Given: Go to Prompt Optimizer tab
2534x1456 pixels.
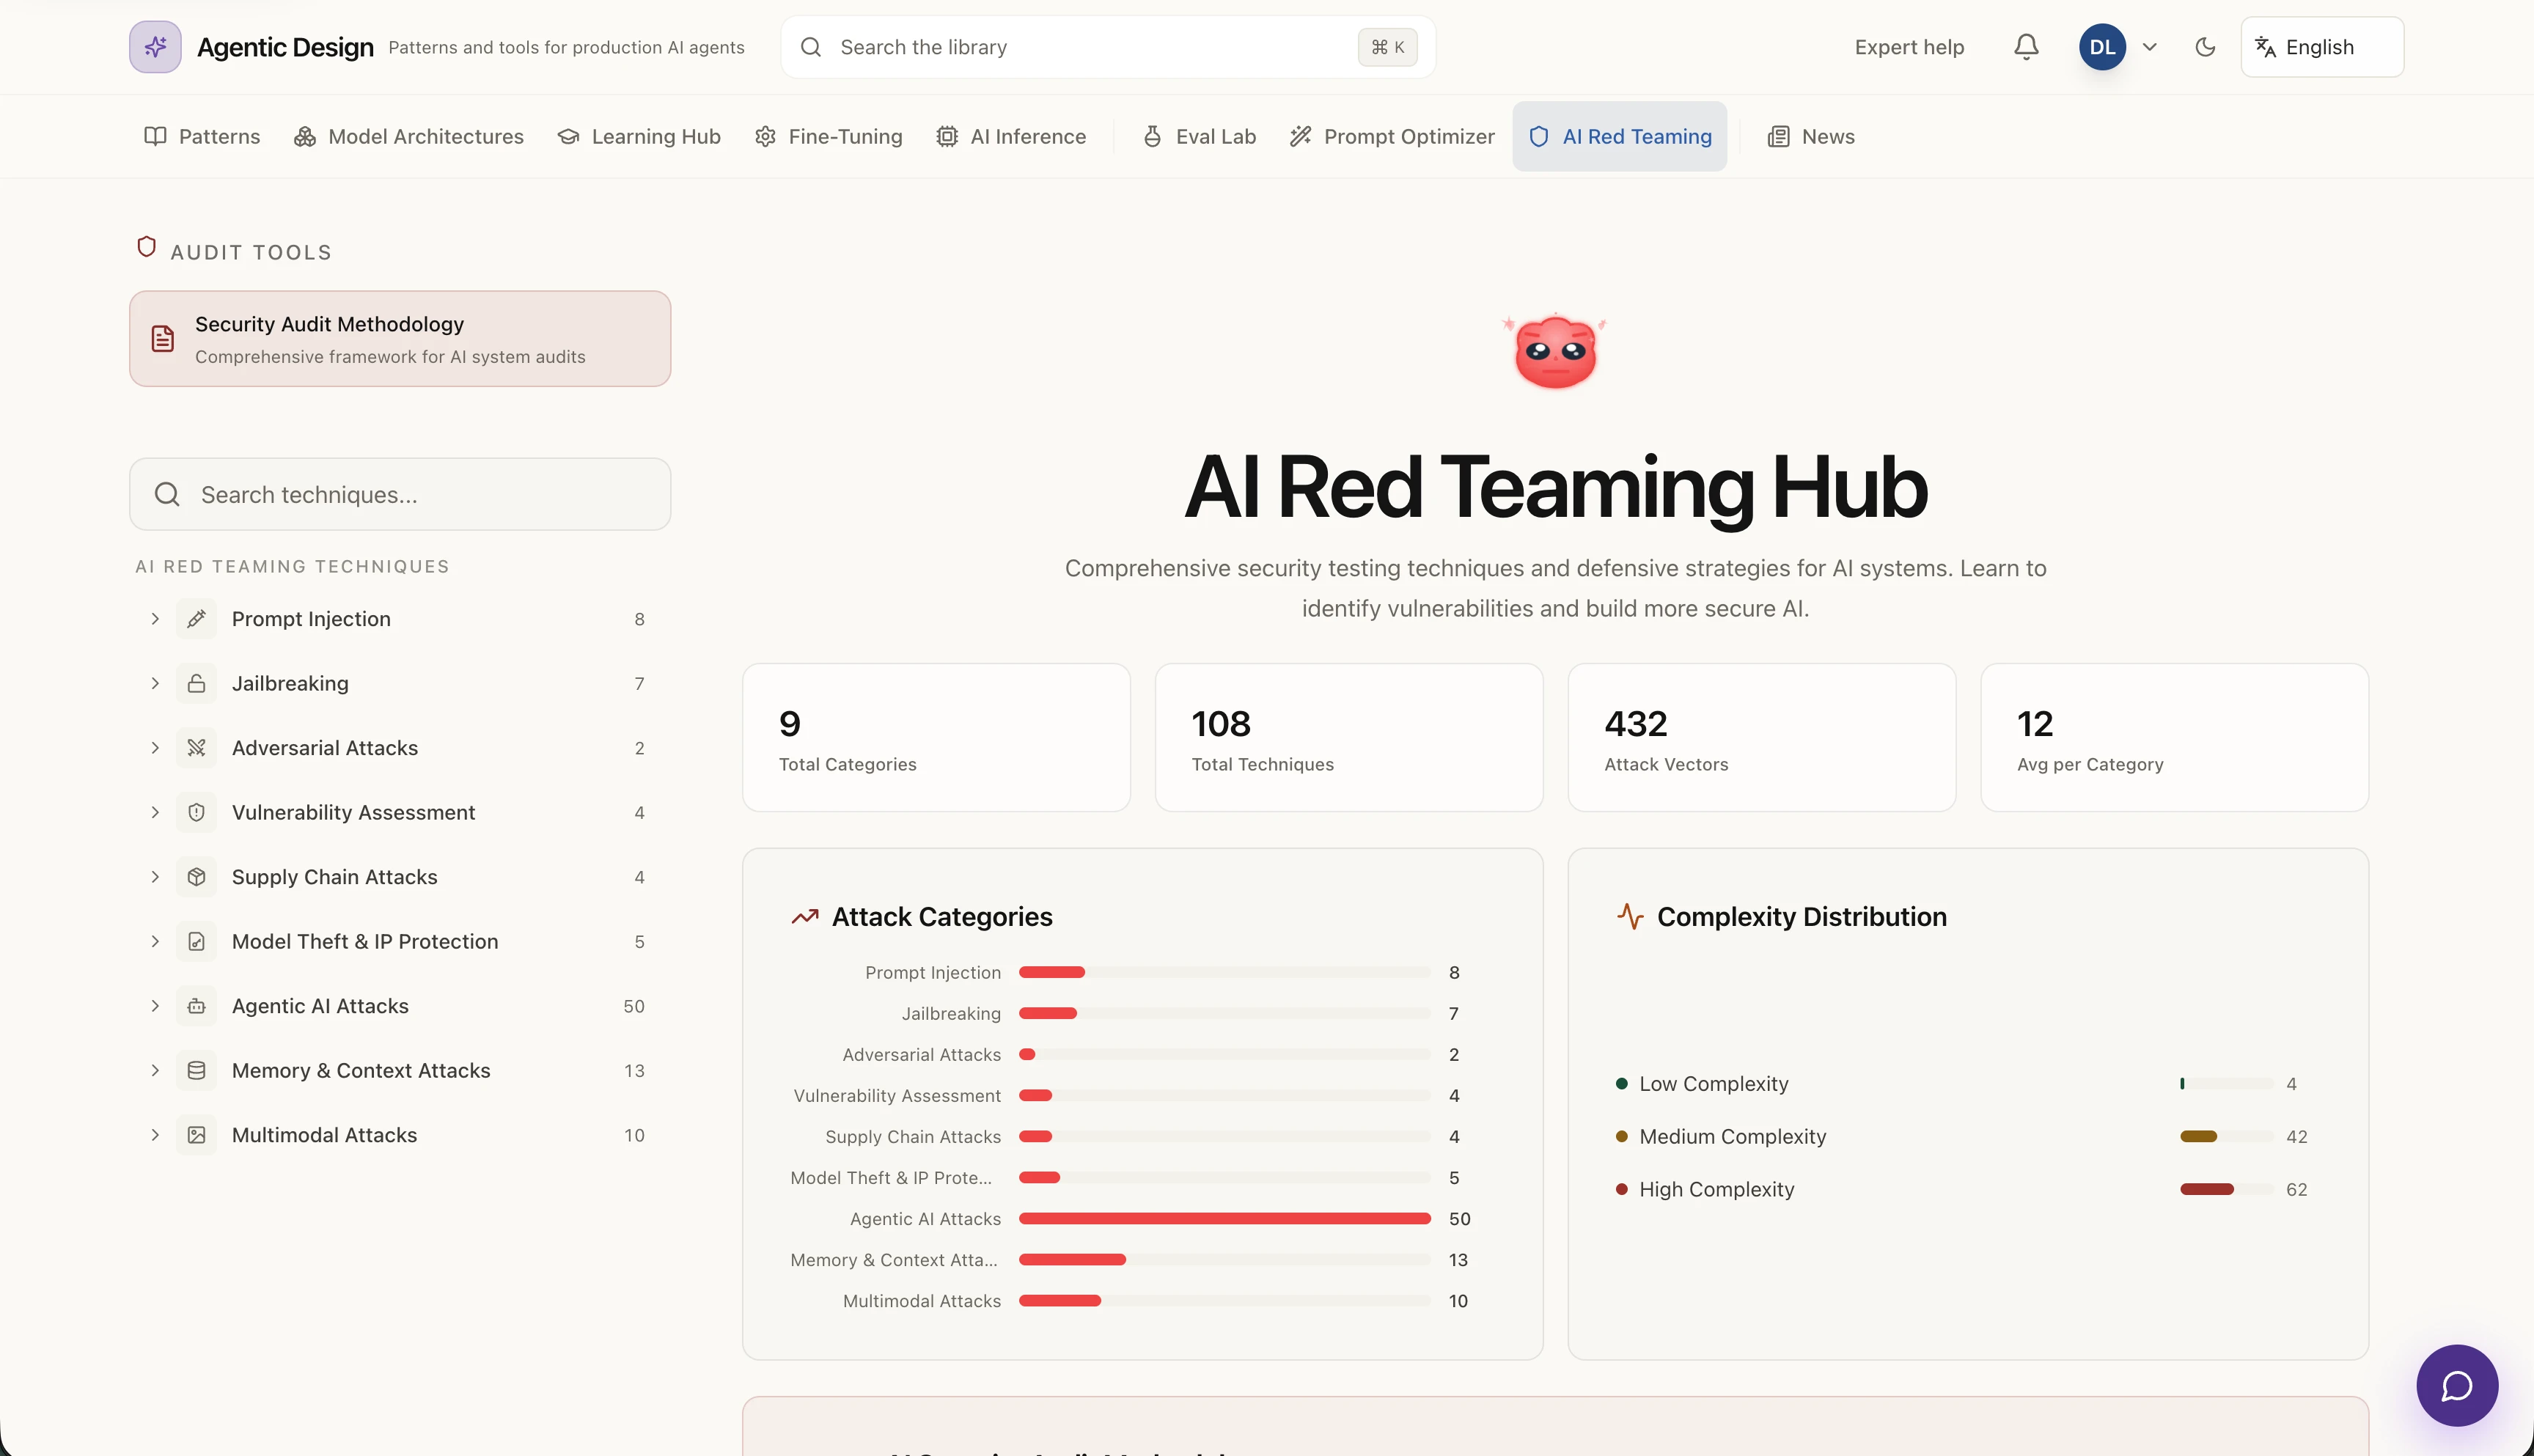Looking at the screenshot, I should click(1392, 136).
